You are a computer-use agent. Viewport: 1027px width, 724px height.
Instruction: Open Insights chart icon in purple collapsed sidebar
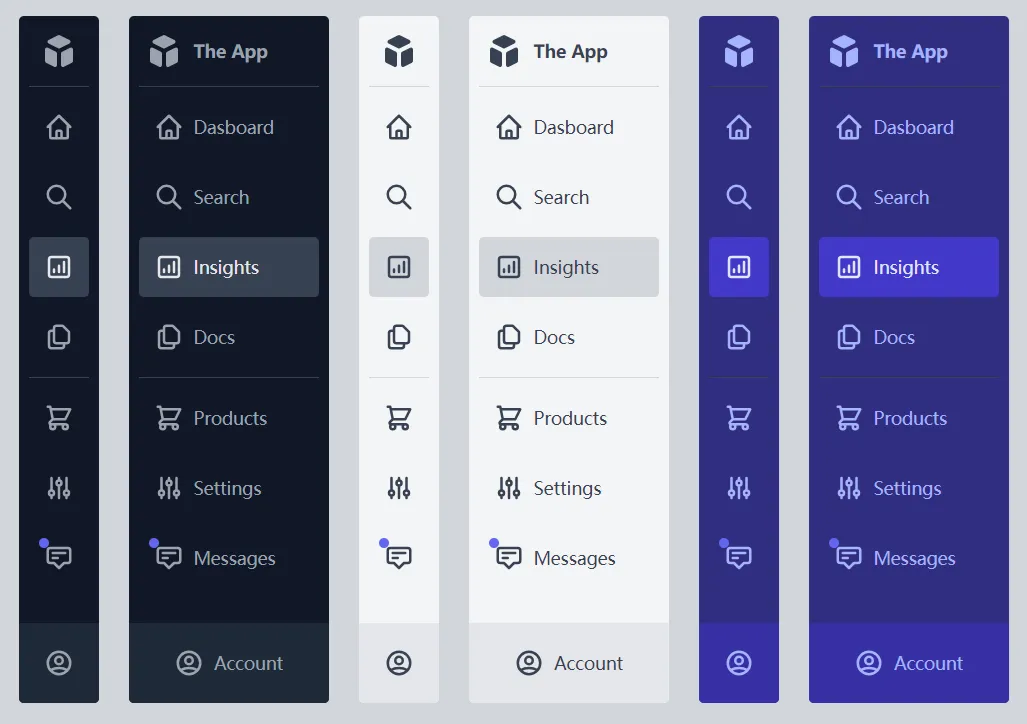[739, 267]
